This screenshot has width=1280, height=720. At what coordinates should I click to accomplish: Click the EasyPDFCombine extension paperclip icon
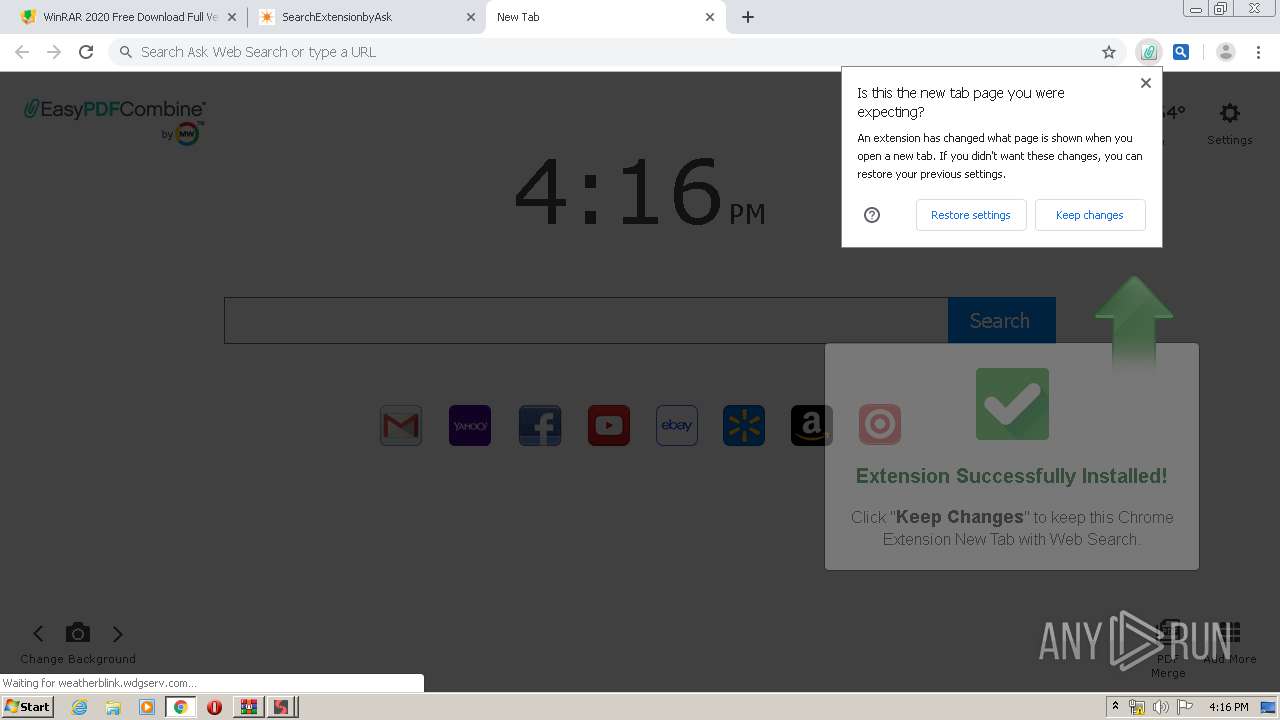[1148, 52]
